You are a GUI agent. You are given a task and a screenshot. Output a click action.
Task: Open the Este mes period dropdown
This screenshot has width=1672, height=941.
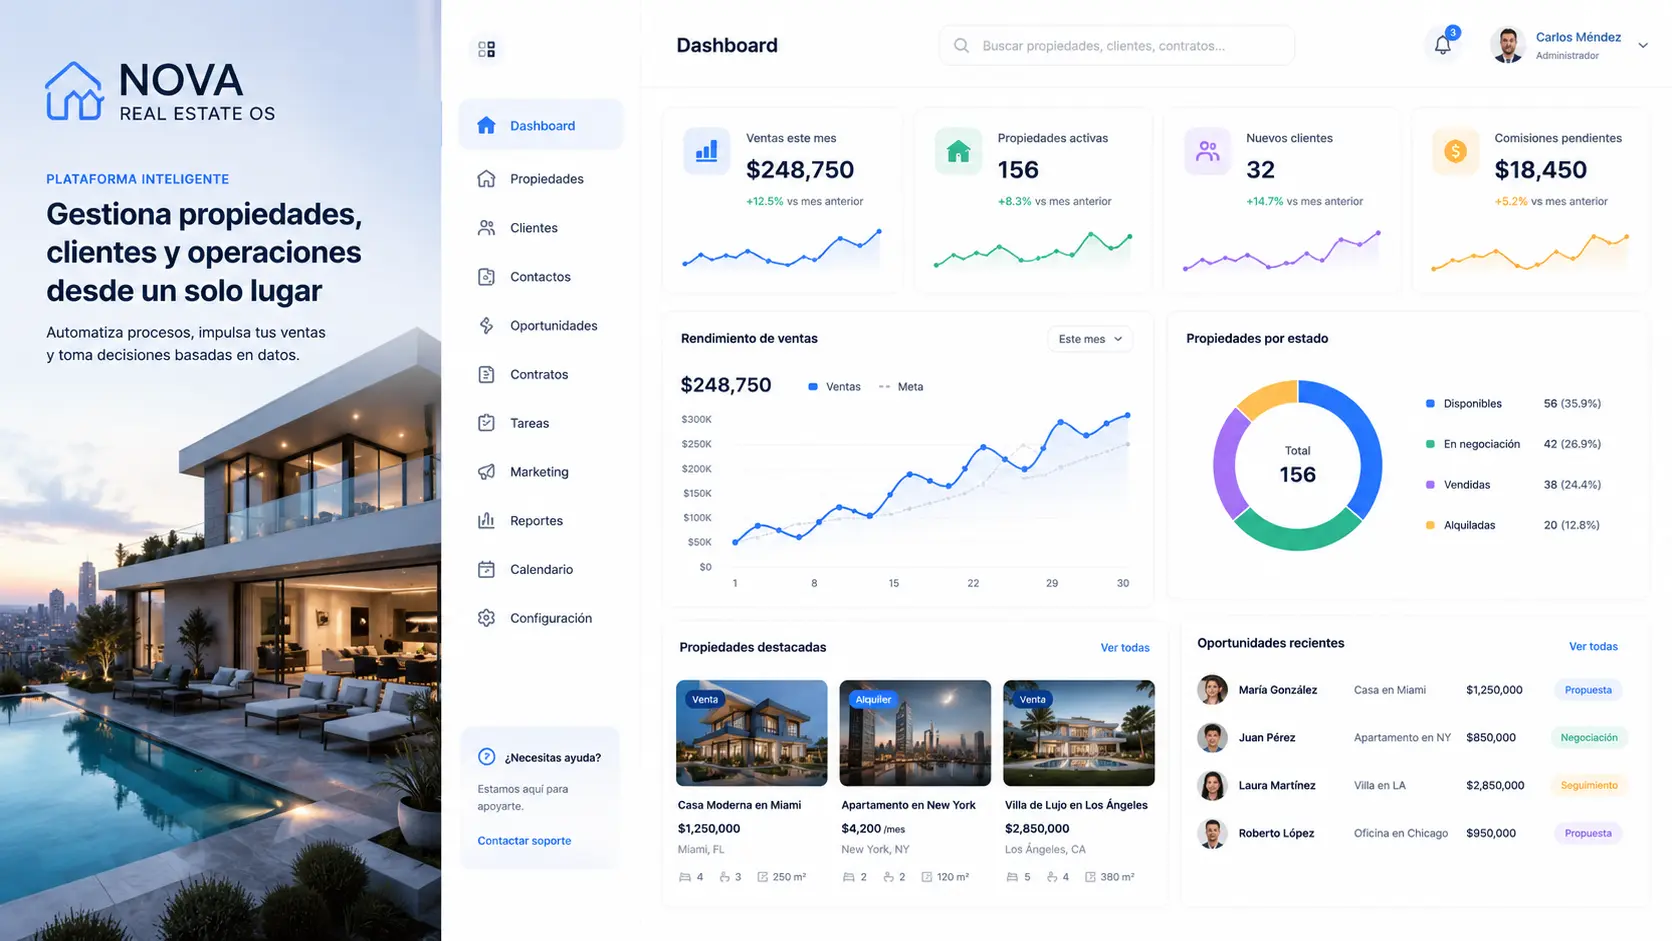pyautogui.click(x=1090, y=339)
